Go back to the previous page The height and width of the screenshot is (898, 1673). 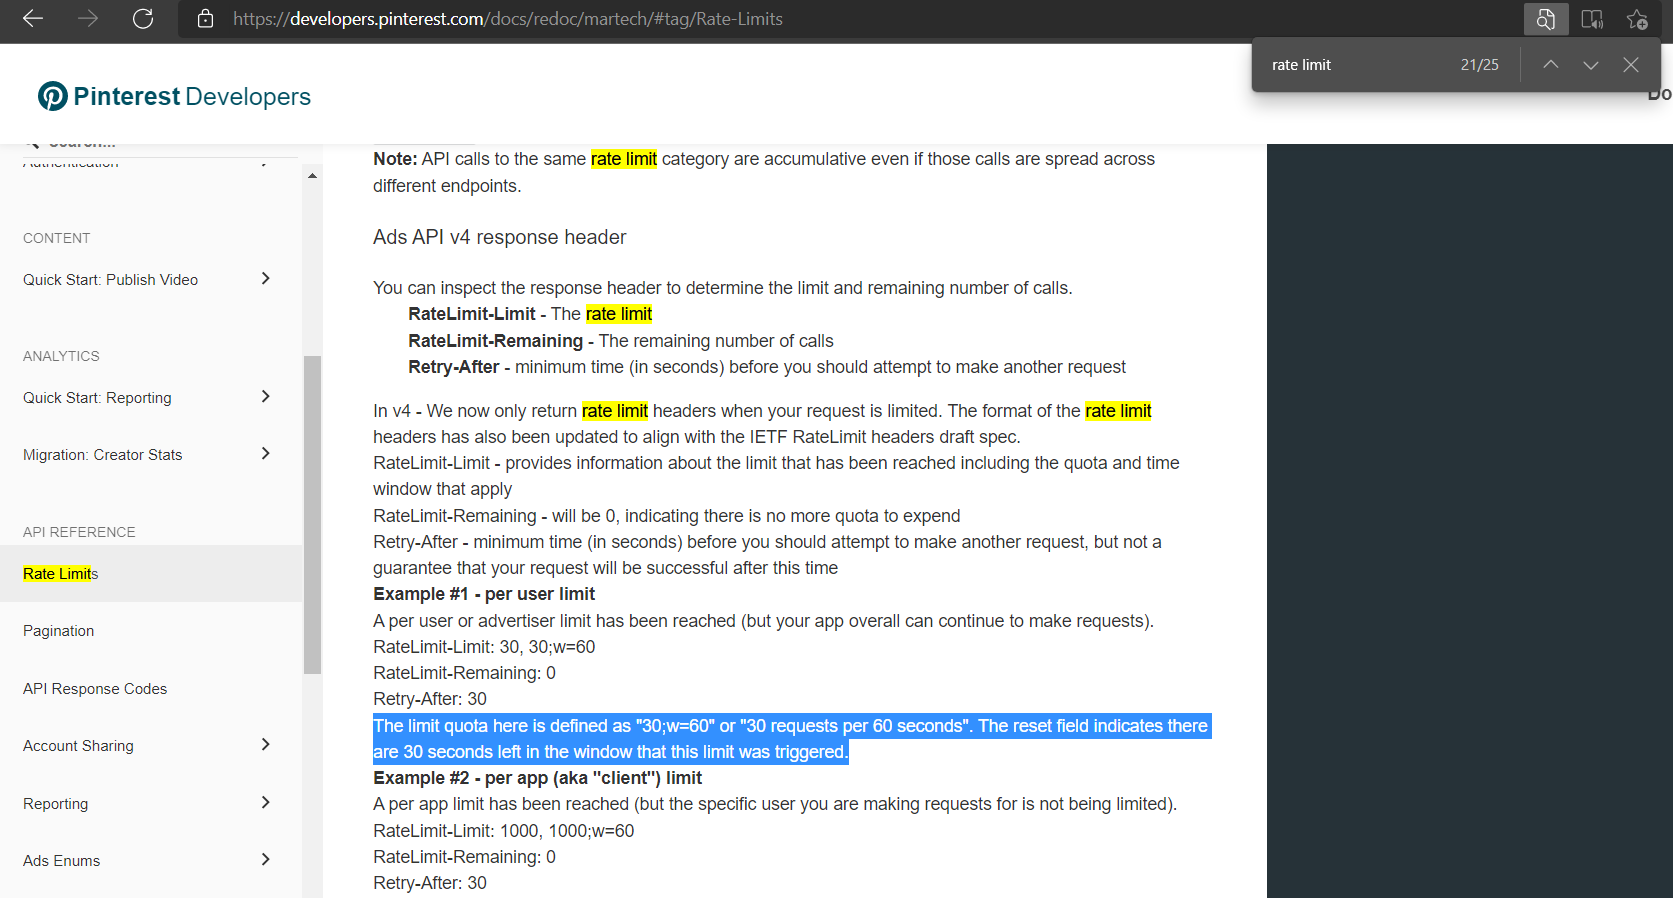tap(33, 19)
